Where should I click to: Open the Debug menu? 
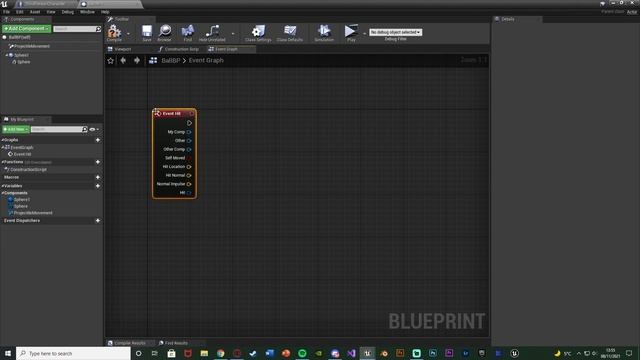click(x=68, y=12)
